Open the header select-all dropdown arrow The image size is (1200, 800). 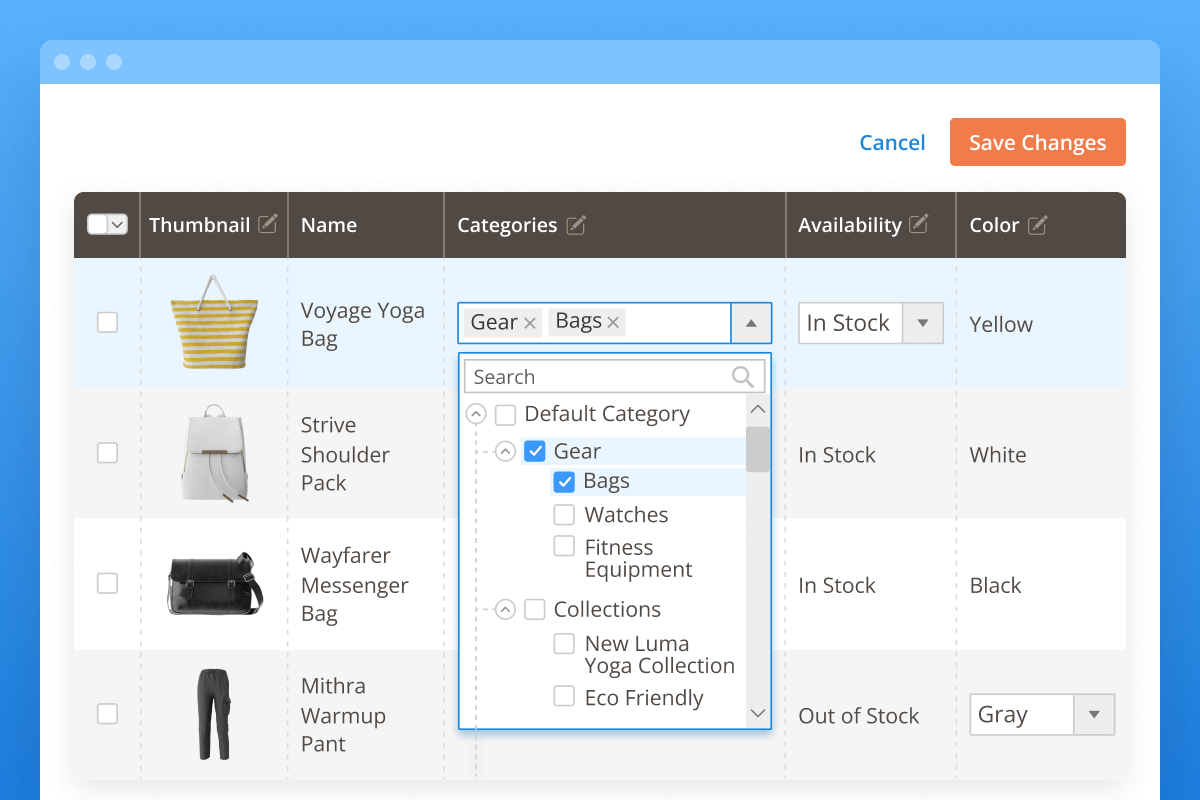[118, 224]
